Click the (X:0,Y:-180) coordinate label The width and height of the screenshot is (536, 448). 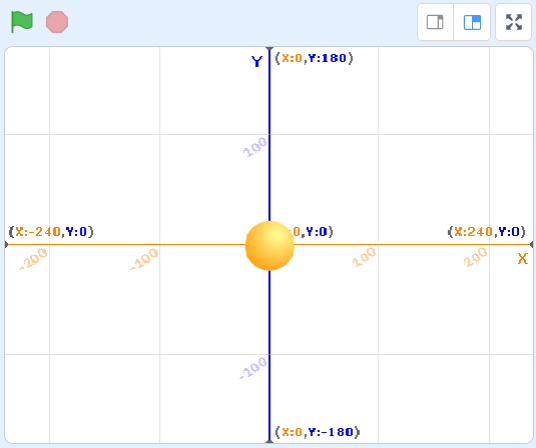pyautogui.click(x=318, y=432)
